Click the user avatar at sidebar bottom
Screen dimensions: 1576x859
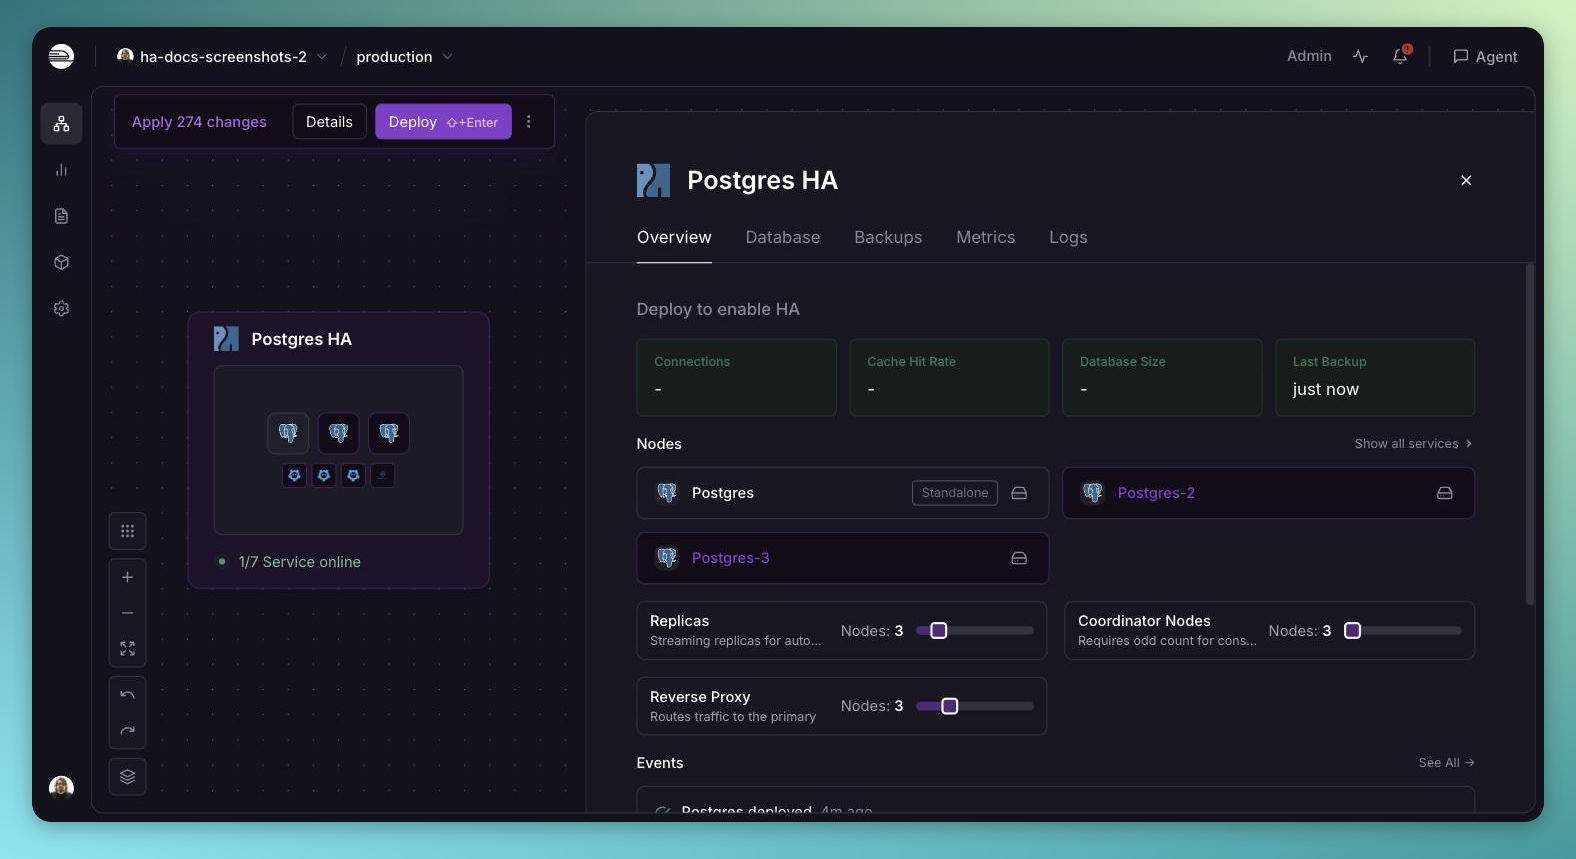click(x=61, y=788)
